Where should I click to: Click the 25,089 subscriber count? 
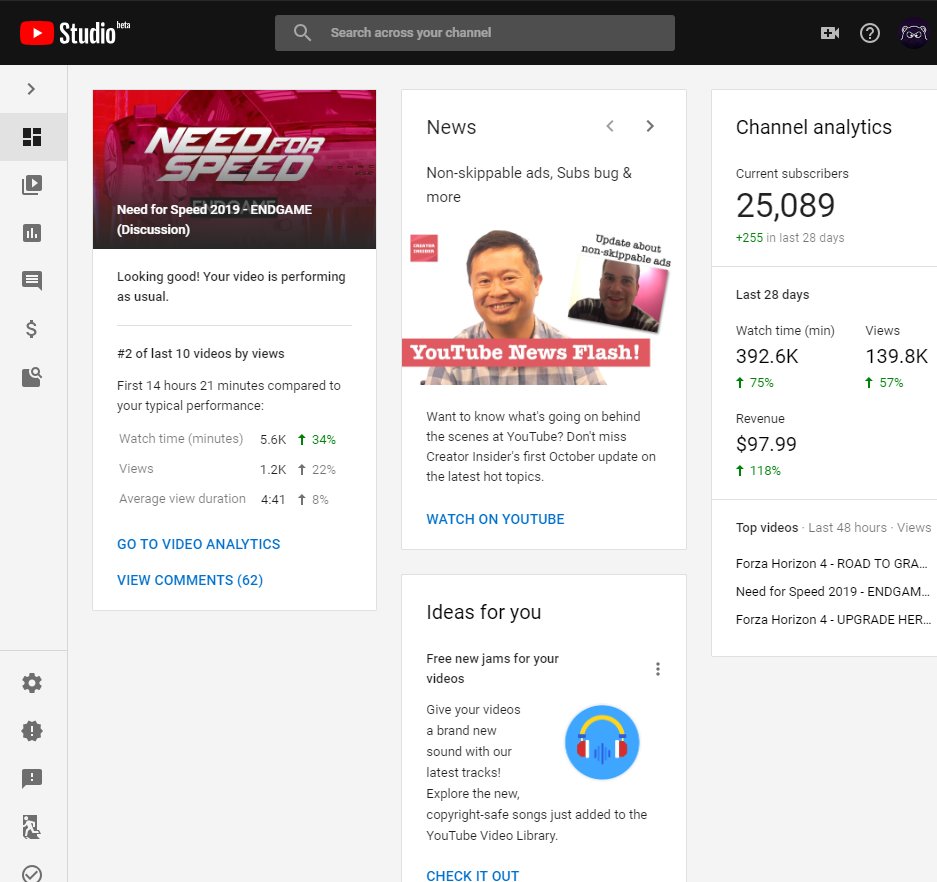click(785, 206)
